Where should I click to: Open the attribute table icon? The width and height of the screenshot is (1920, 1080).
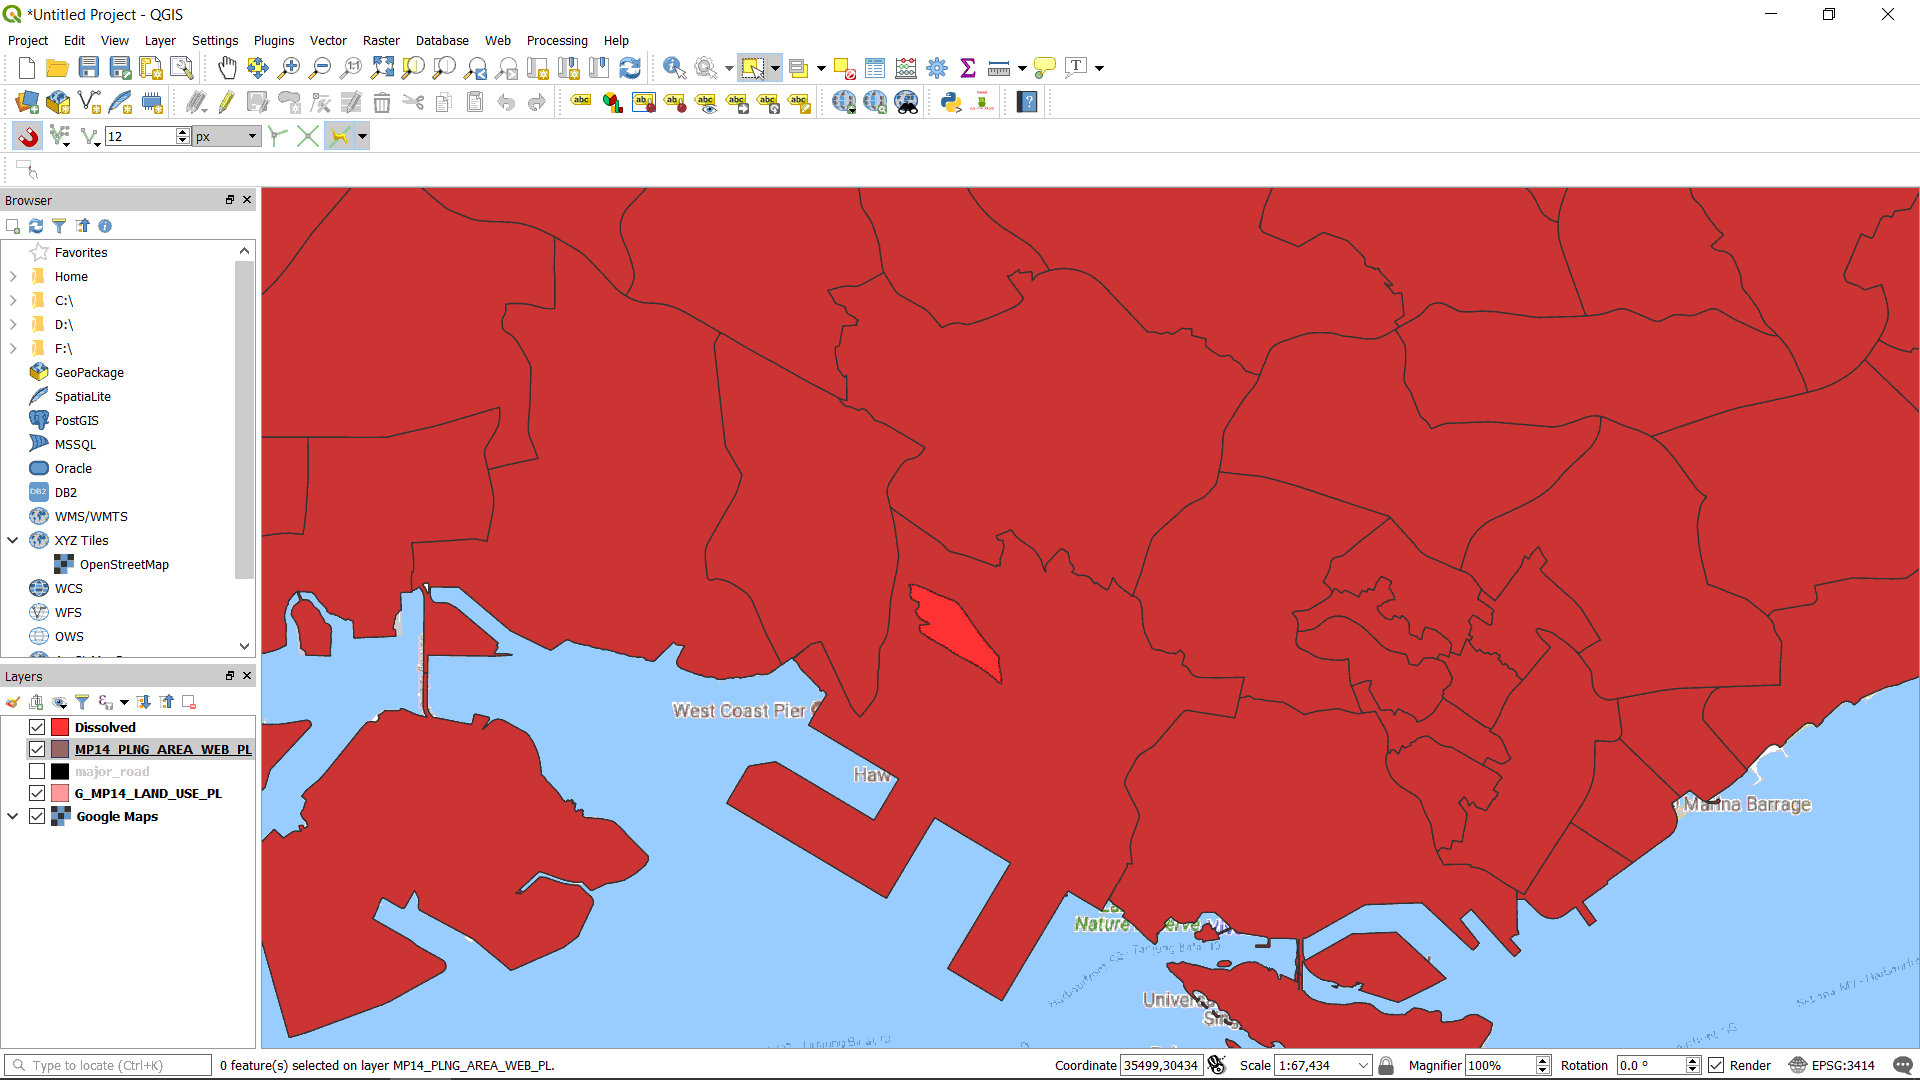click(875, 68)
